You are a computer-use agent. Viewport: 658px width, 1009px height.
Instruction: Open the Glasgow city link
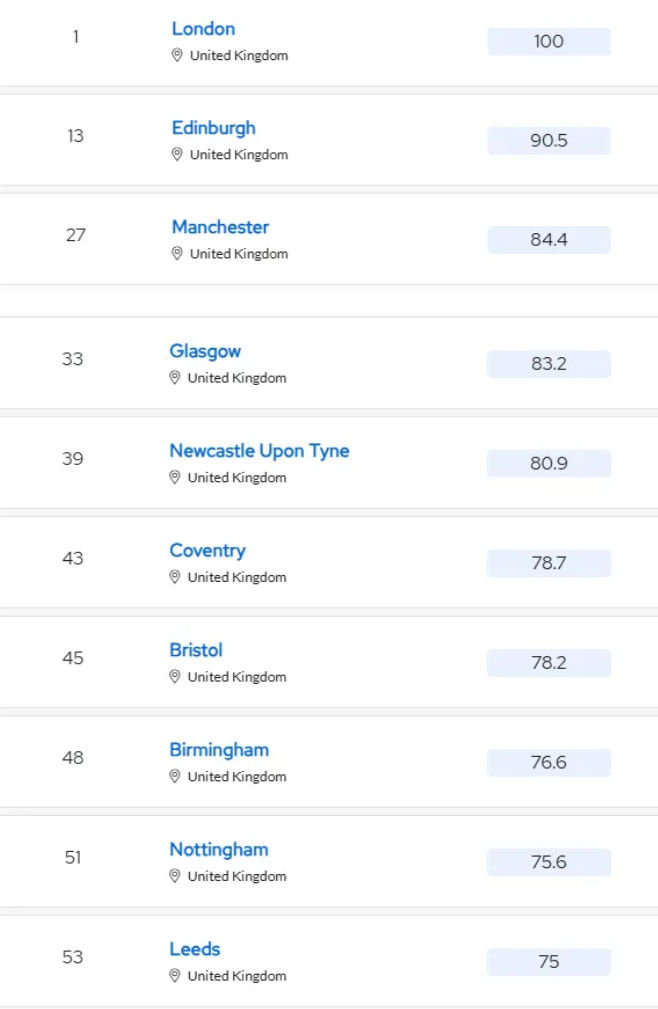pyautogui.click(x=205, y=351)
